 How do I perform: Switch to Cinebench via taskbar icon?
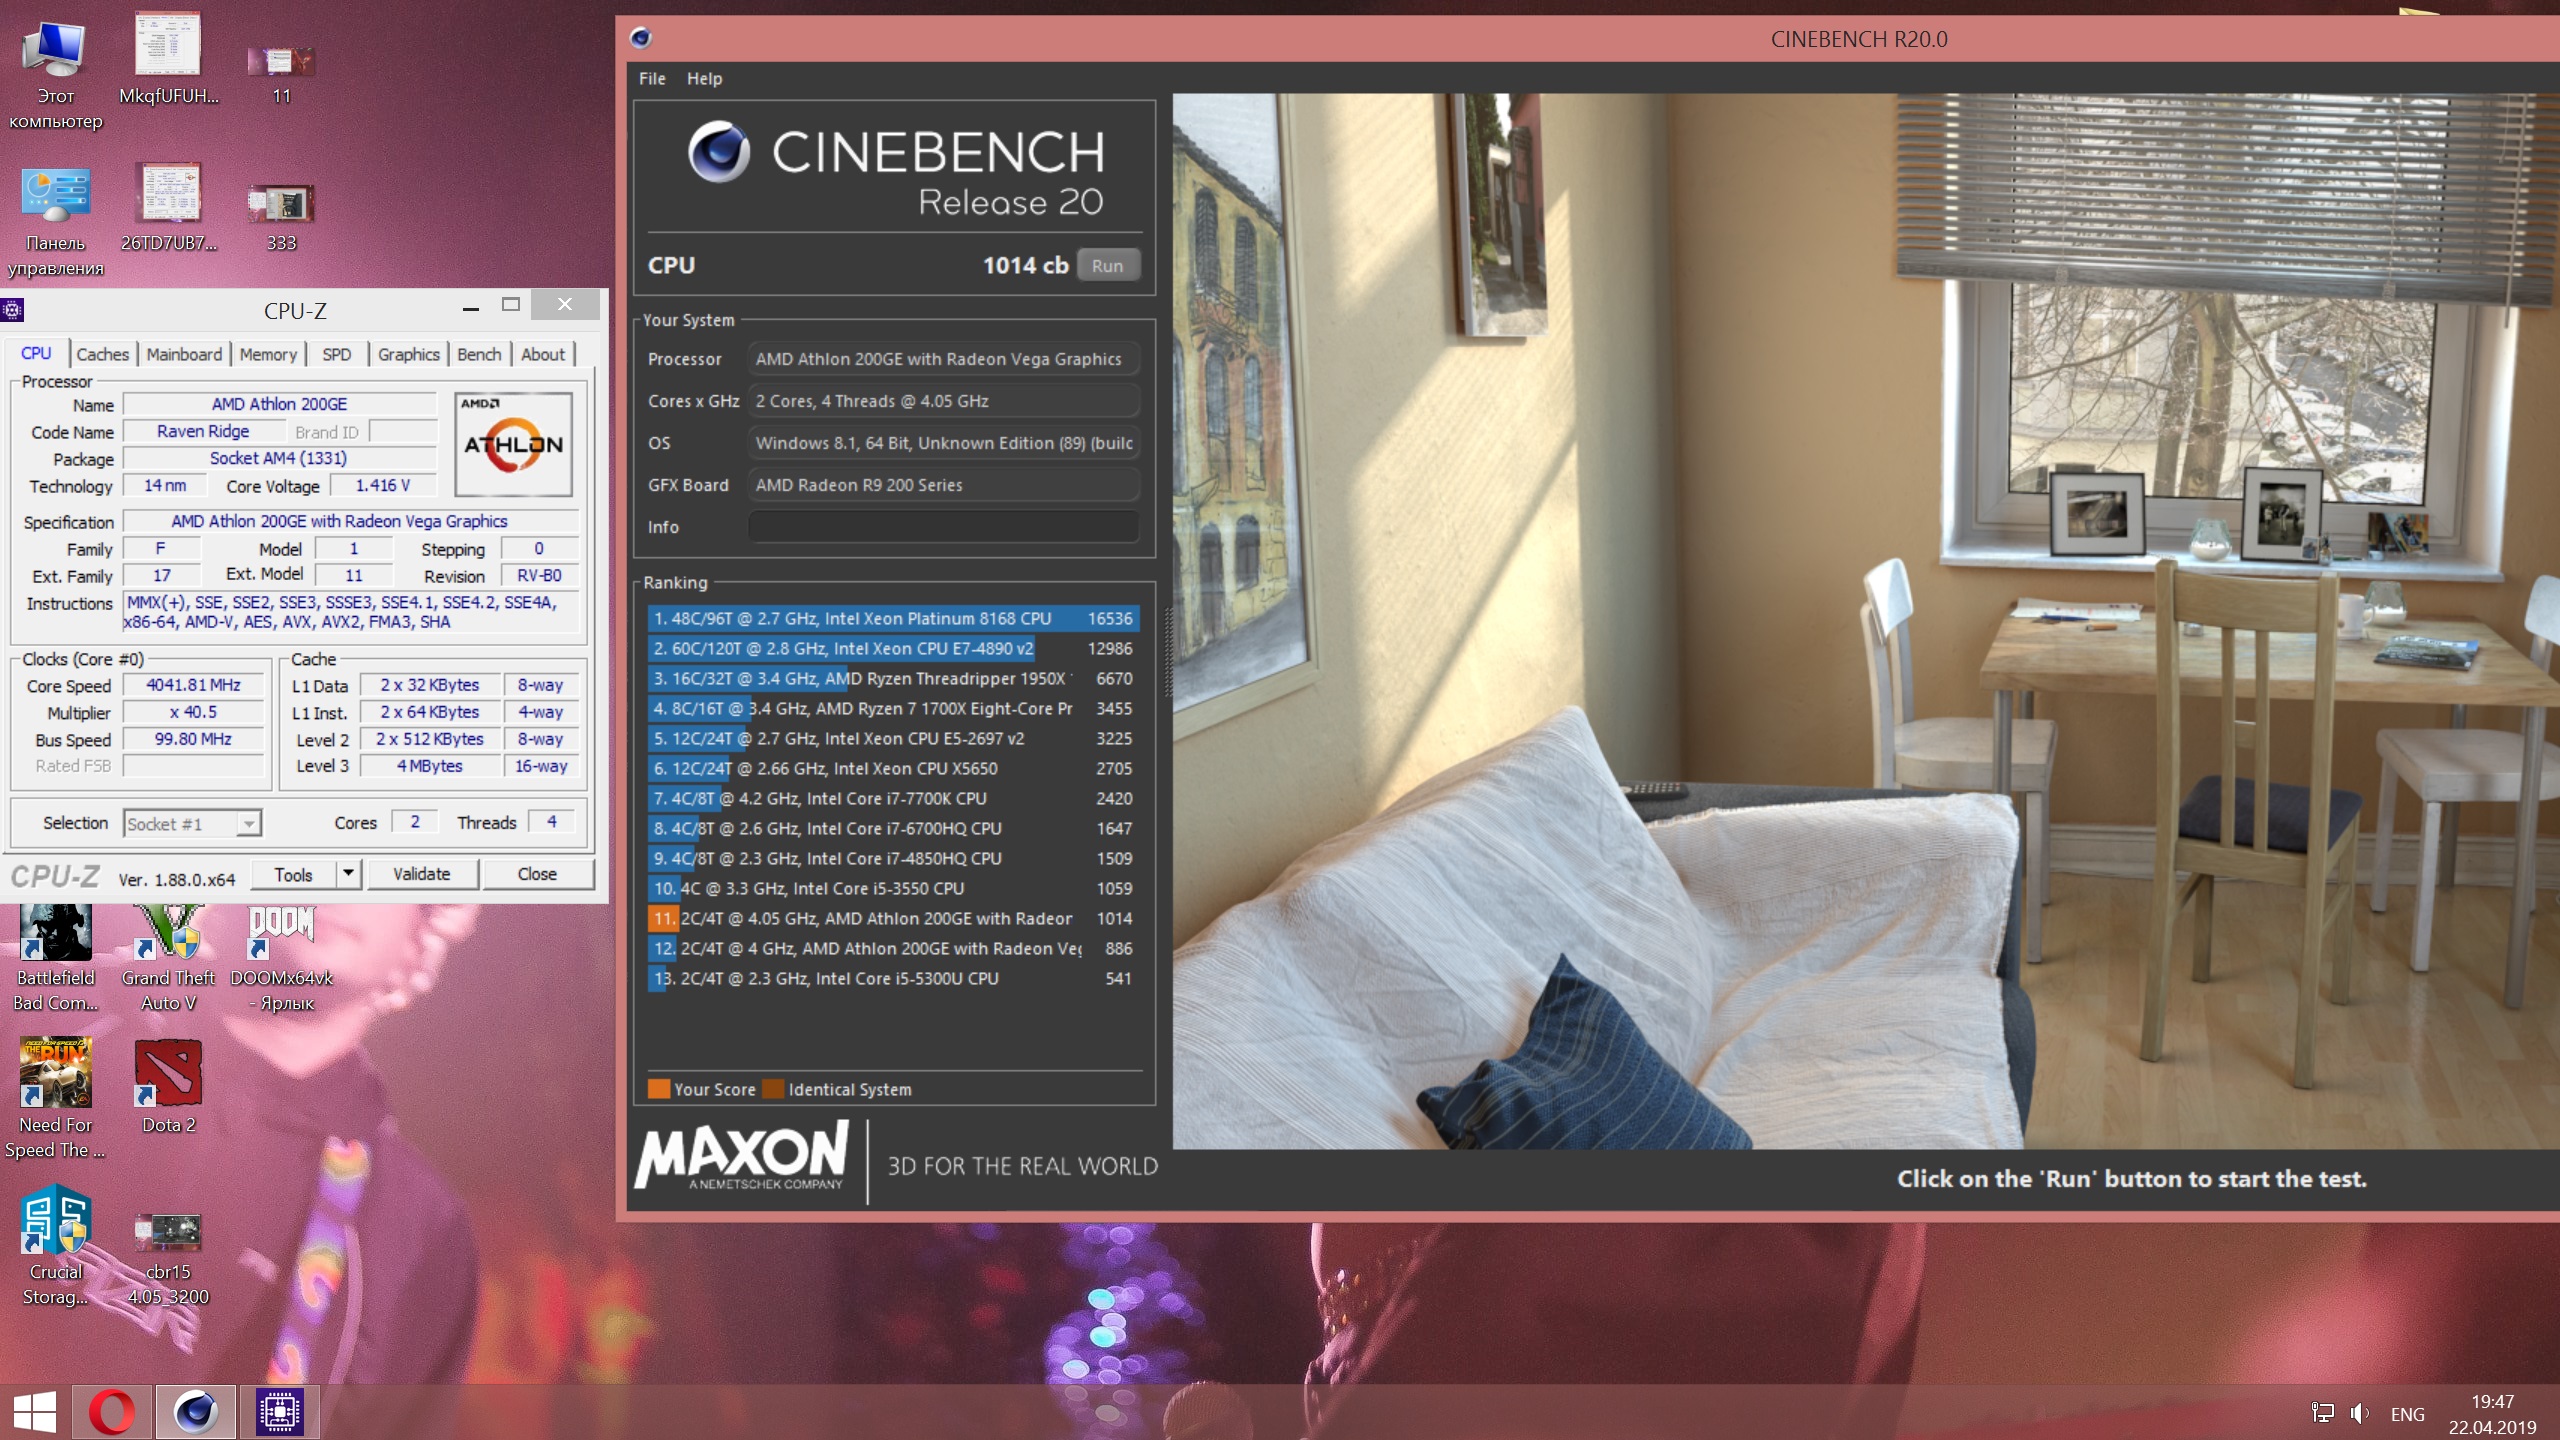coord(196,1412)
